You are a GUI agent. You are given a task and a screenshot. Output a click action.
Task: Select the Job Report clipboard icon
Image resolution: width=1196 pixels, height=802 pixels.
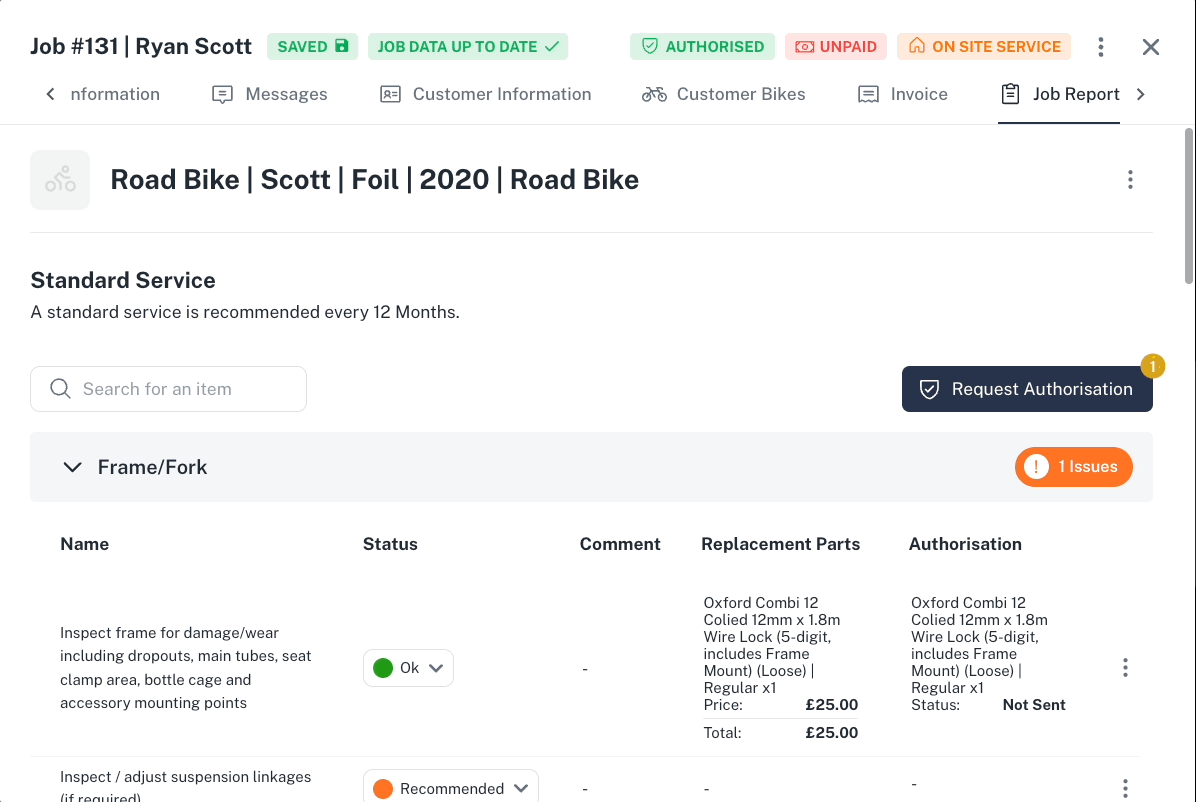point(1010,93)
